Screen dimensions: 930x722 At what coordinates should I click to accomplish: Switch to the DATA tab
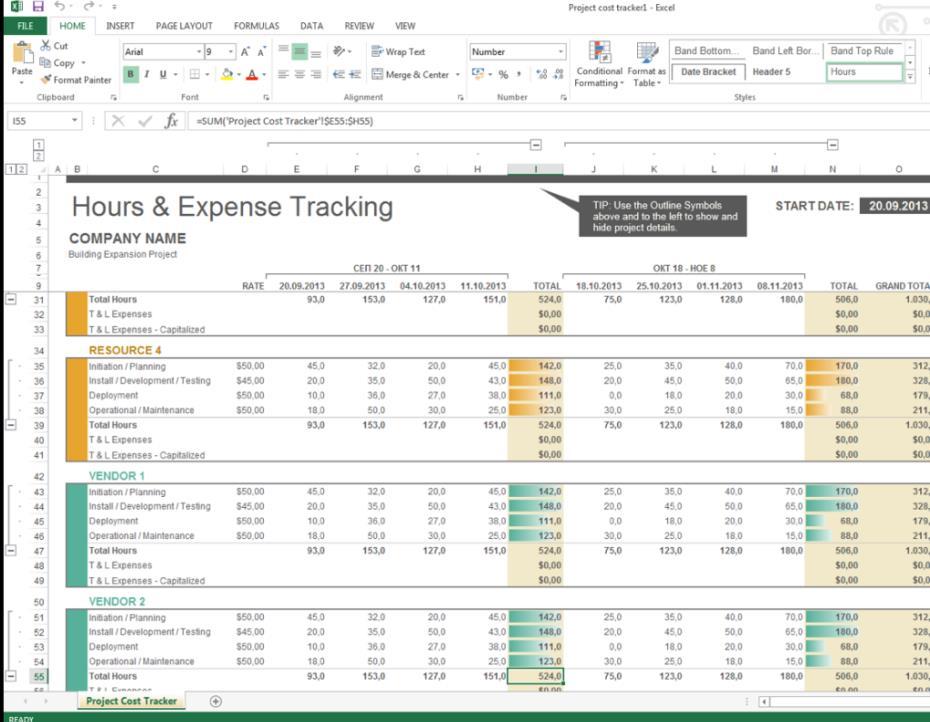coord(311,26)
